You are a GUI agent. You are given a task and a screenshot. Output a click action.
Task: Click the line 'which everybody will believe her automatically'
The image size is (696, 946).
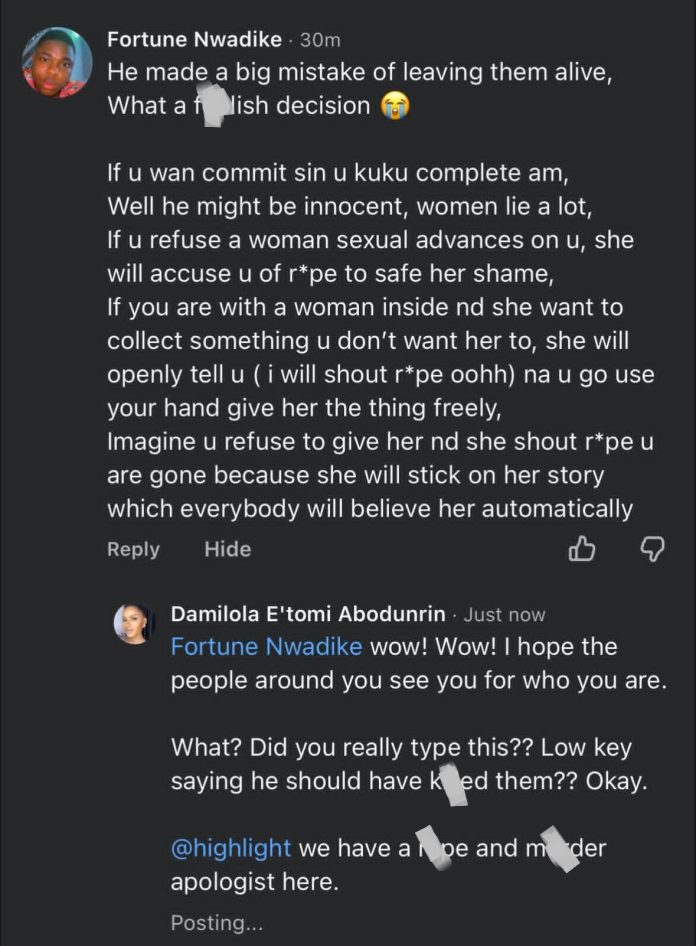370,509
